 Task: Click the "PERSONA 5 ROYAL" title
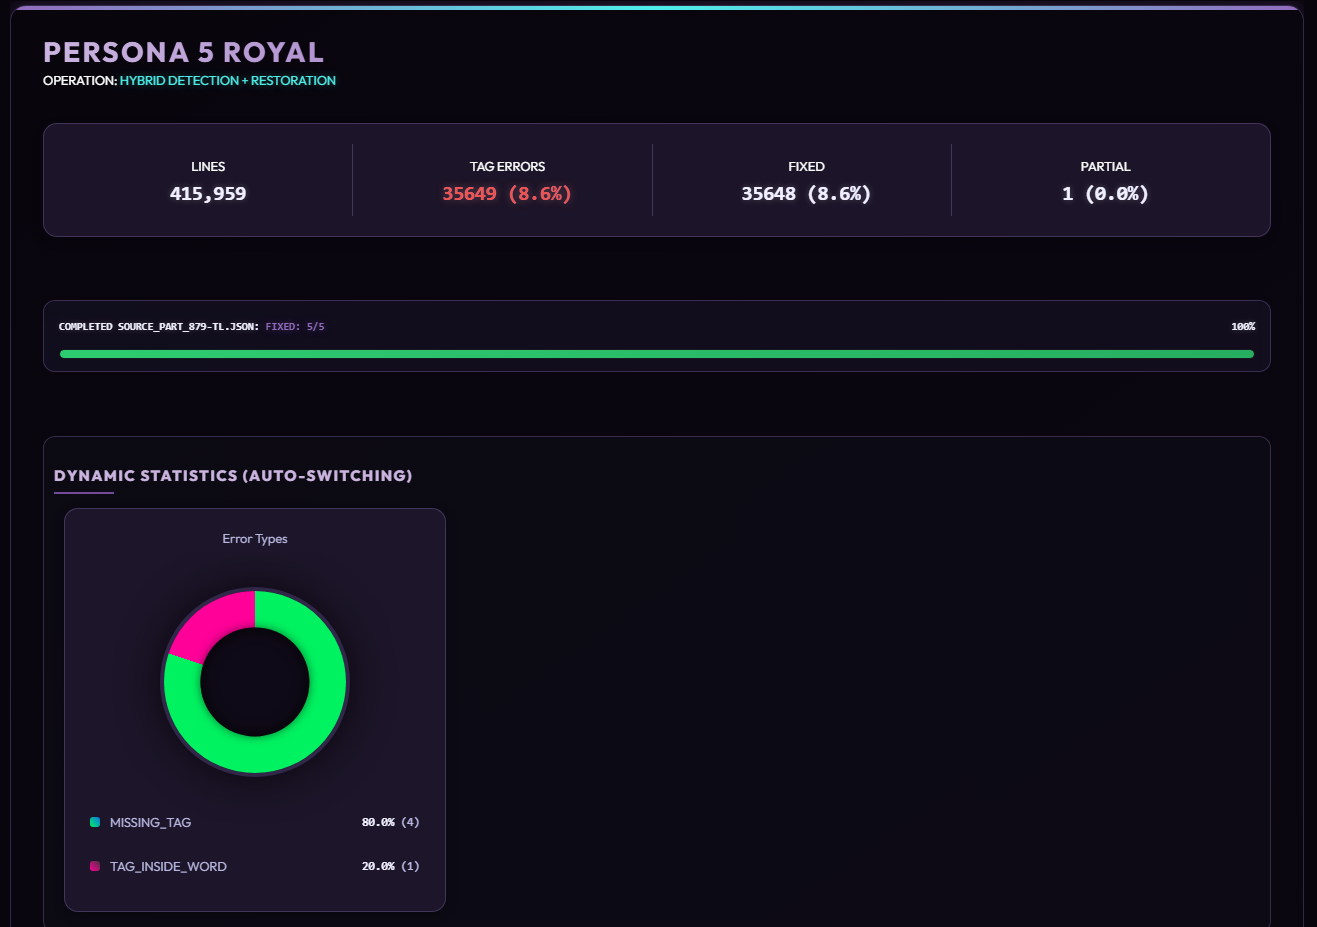(x=183, y=52)
